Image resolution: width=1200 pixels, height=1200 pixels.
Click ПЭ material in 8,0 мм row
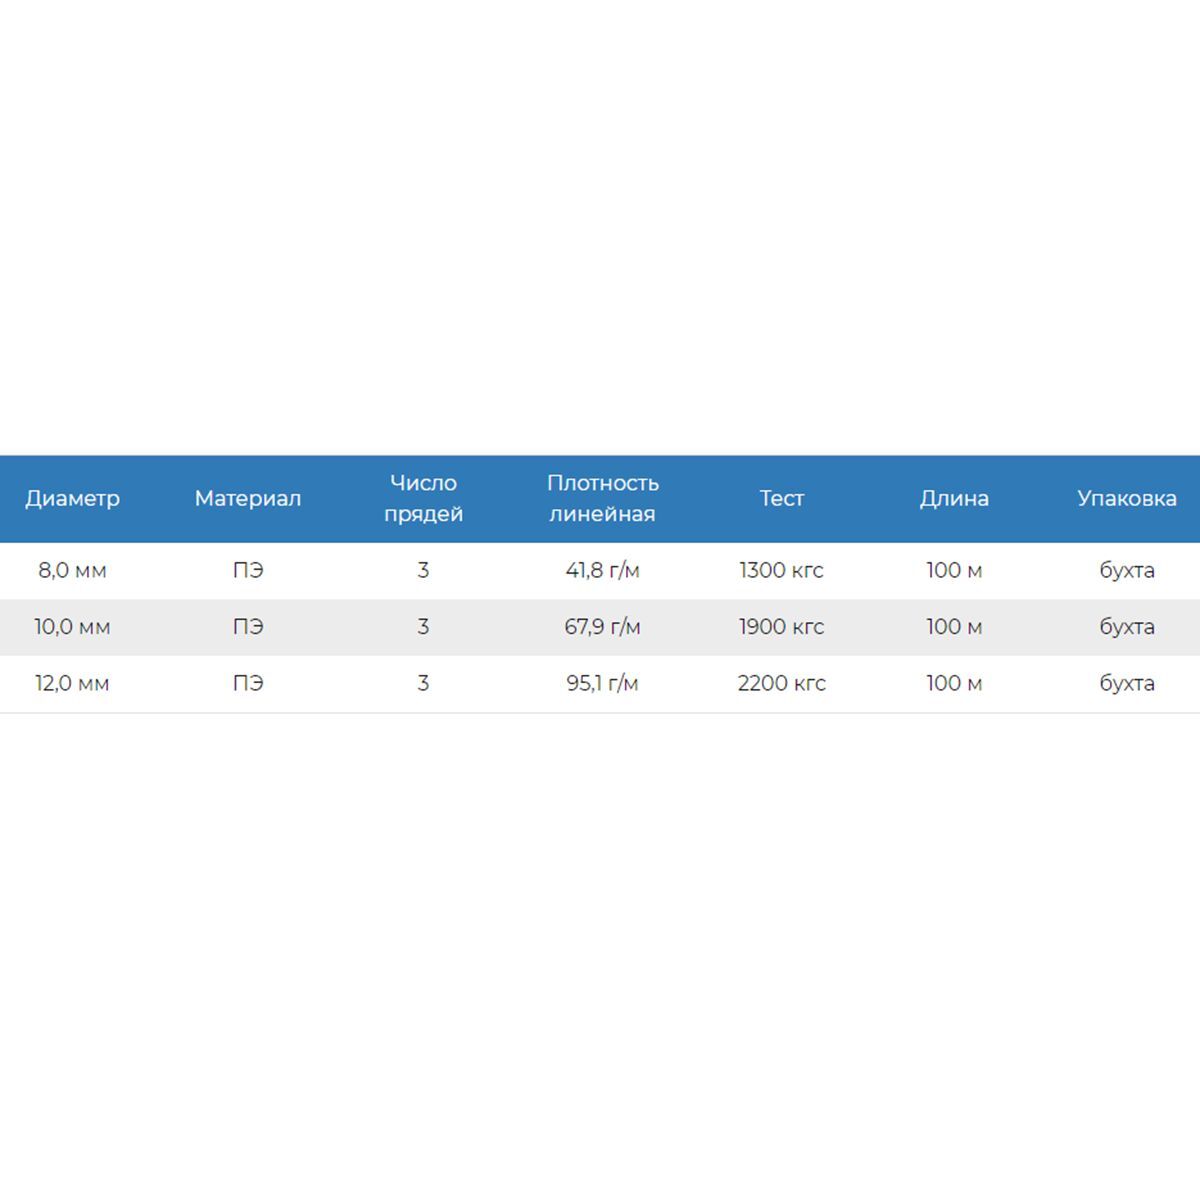coord(248,570)
